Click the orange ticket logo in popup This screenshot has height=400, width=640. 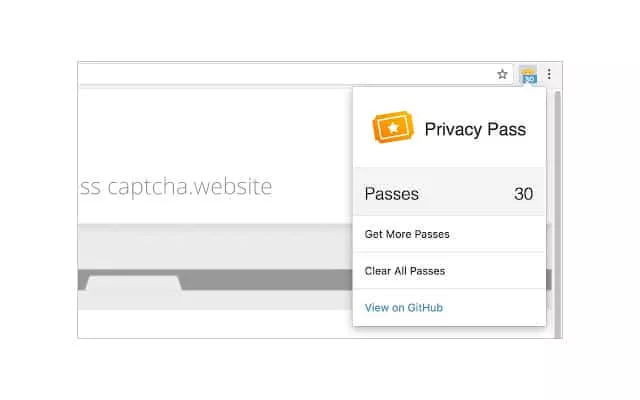[393, 128]
